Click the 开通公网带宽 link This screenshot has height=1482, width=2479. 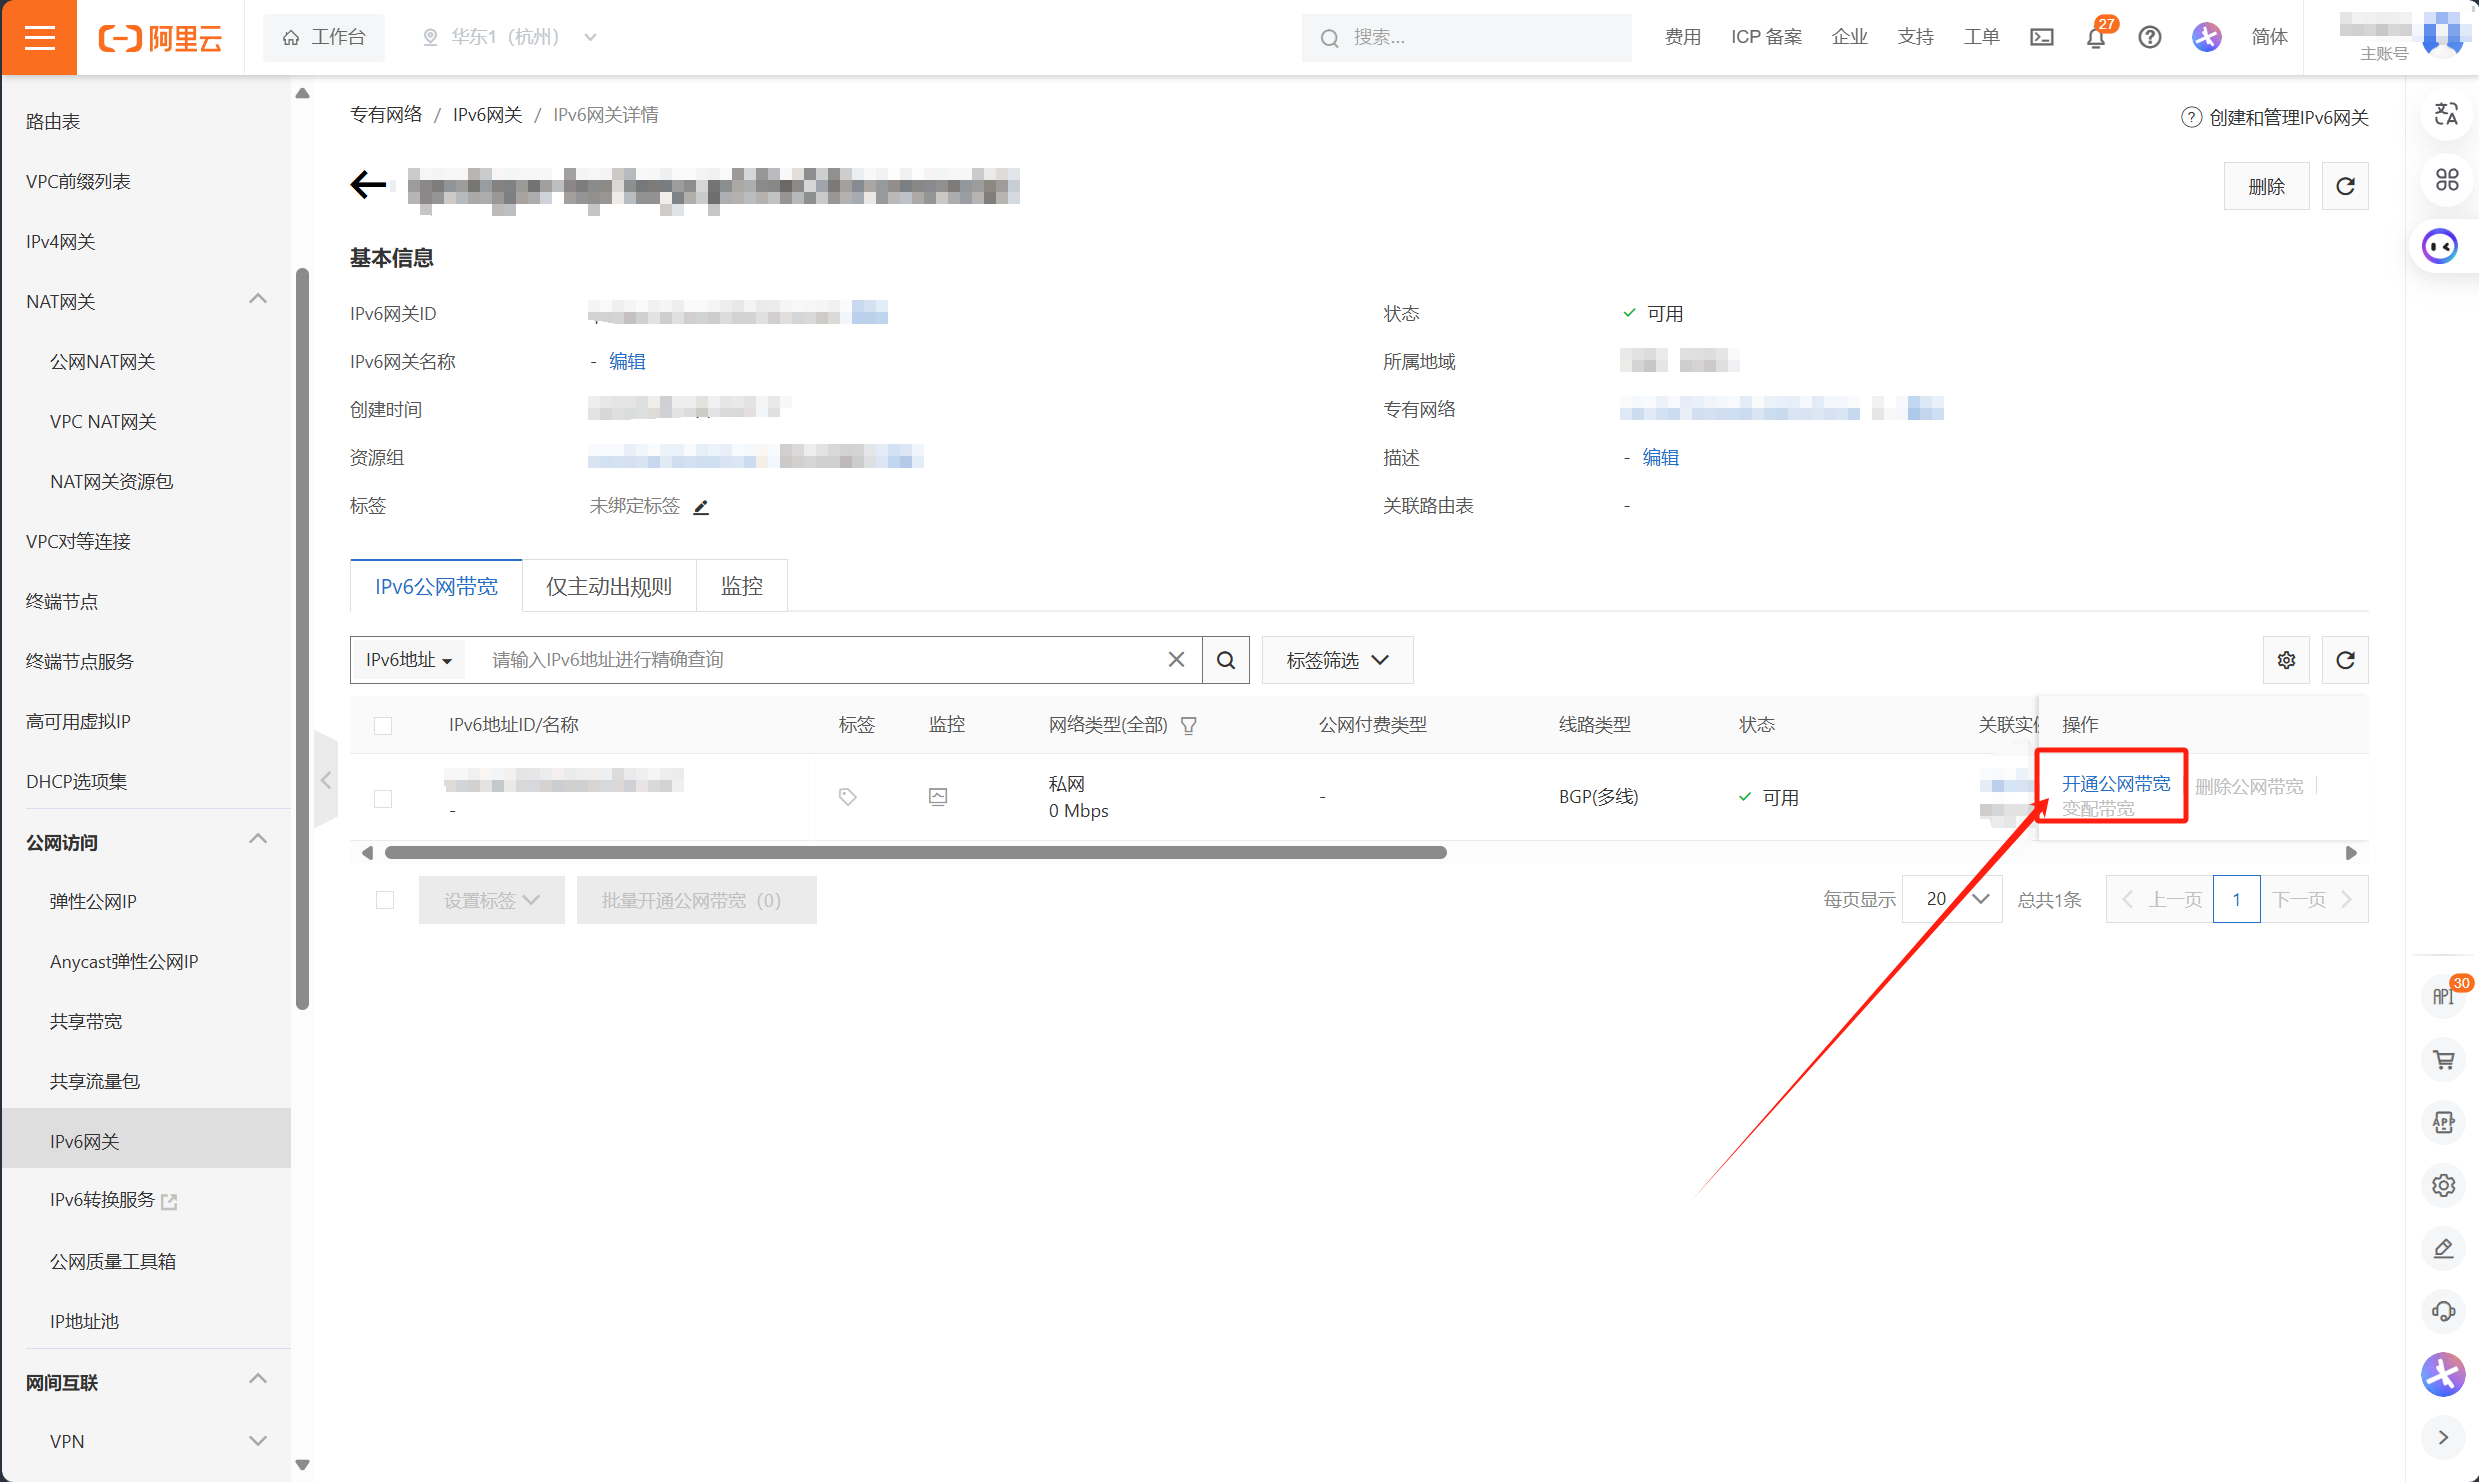2115,784
